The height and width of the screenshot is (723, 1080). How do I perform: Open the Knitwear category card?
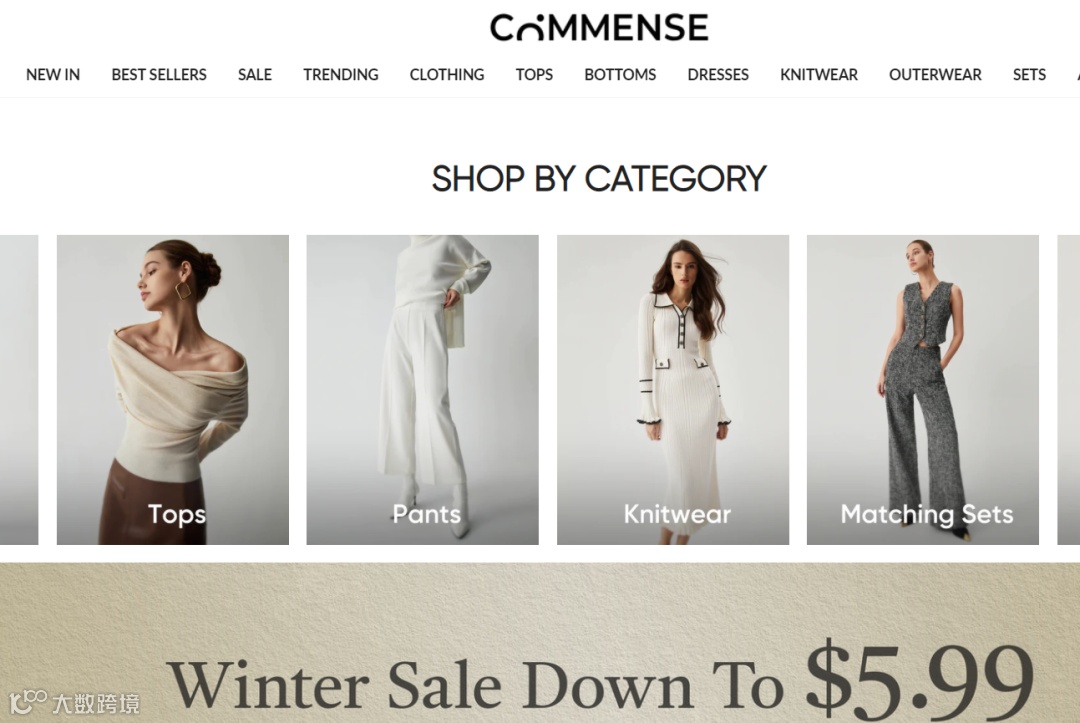pyautogui.click(x=673, y=390)
